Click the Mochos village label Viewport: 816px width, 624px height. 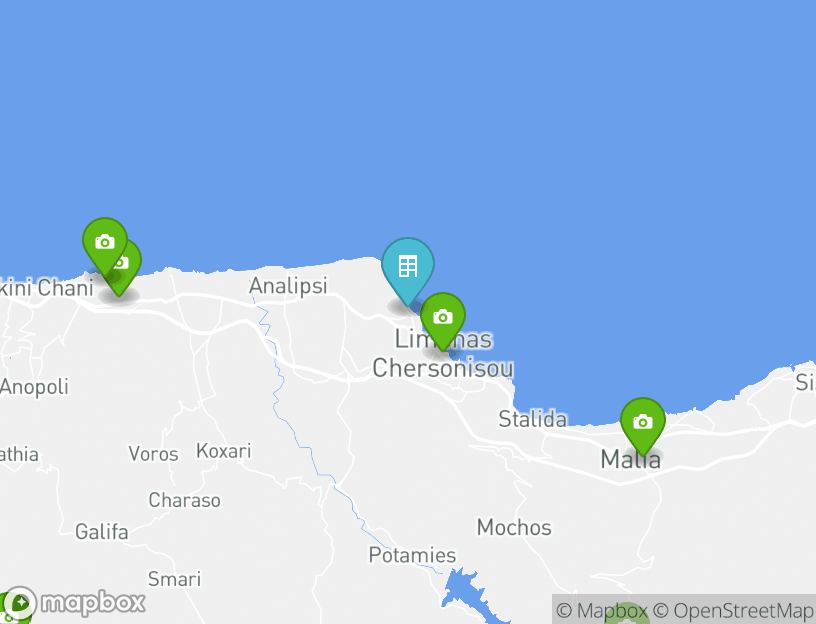click(x=514, y=528)
